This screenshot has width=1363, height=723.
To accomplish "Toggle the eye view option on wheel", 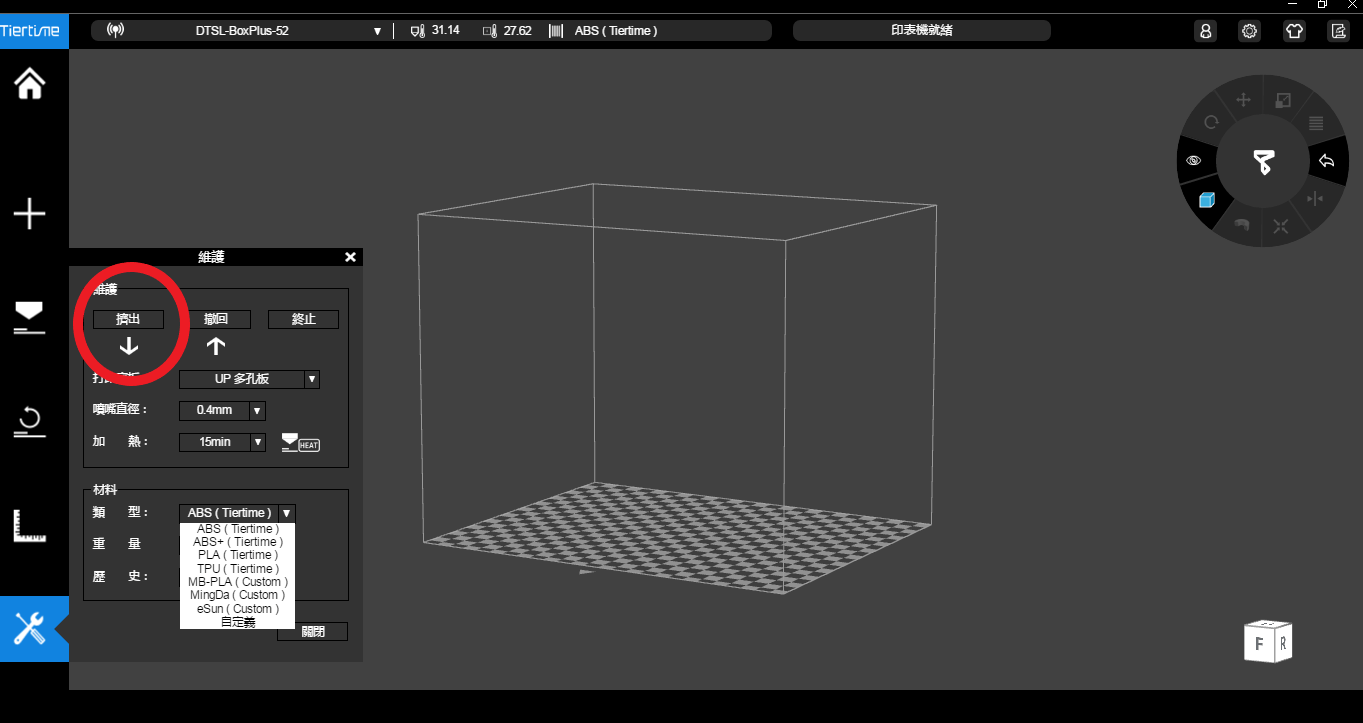I will (x=1193, y=160).
